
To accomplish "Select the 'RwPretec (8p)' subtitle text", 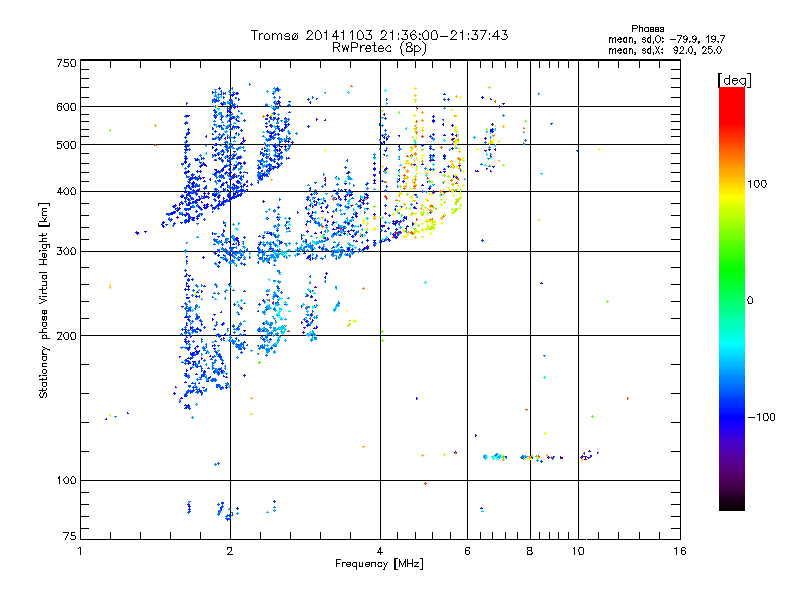I will [x=379, y=48].
